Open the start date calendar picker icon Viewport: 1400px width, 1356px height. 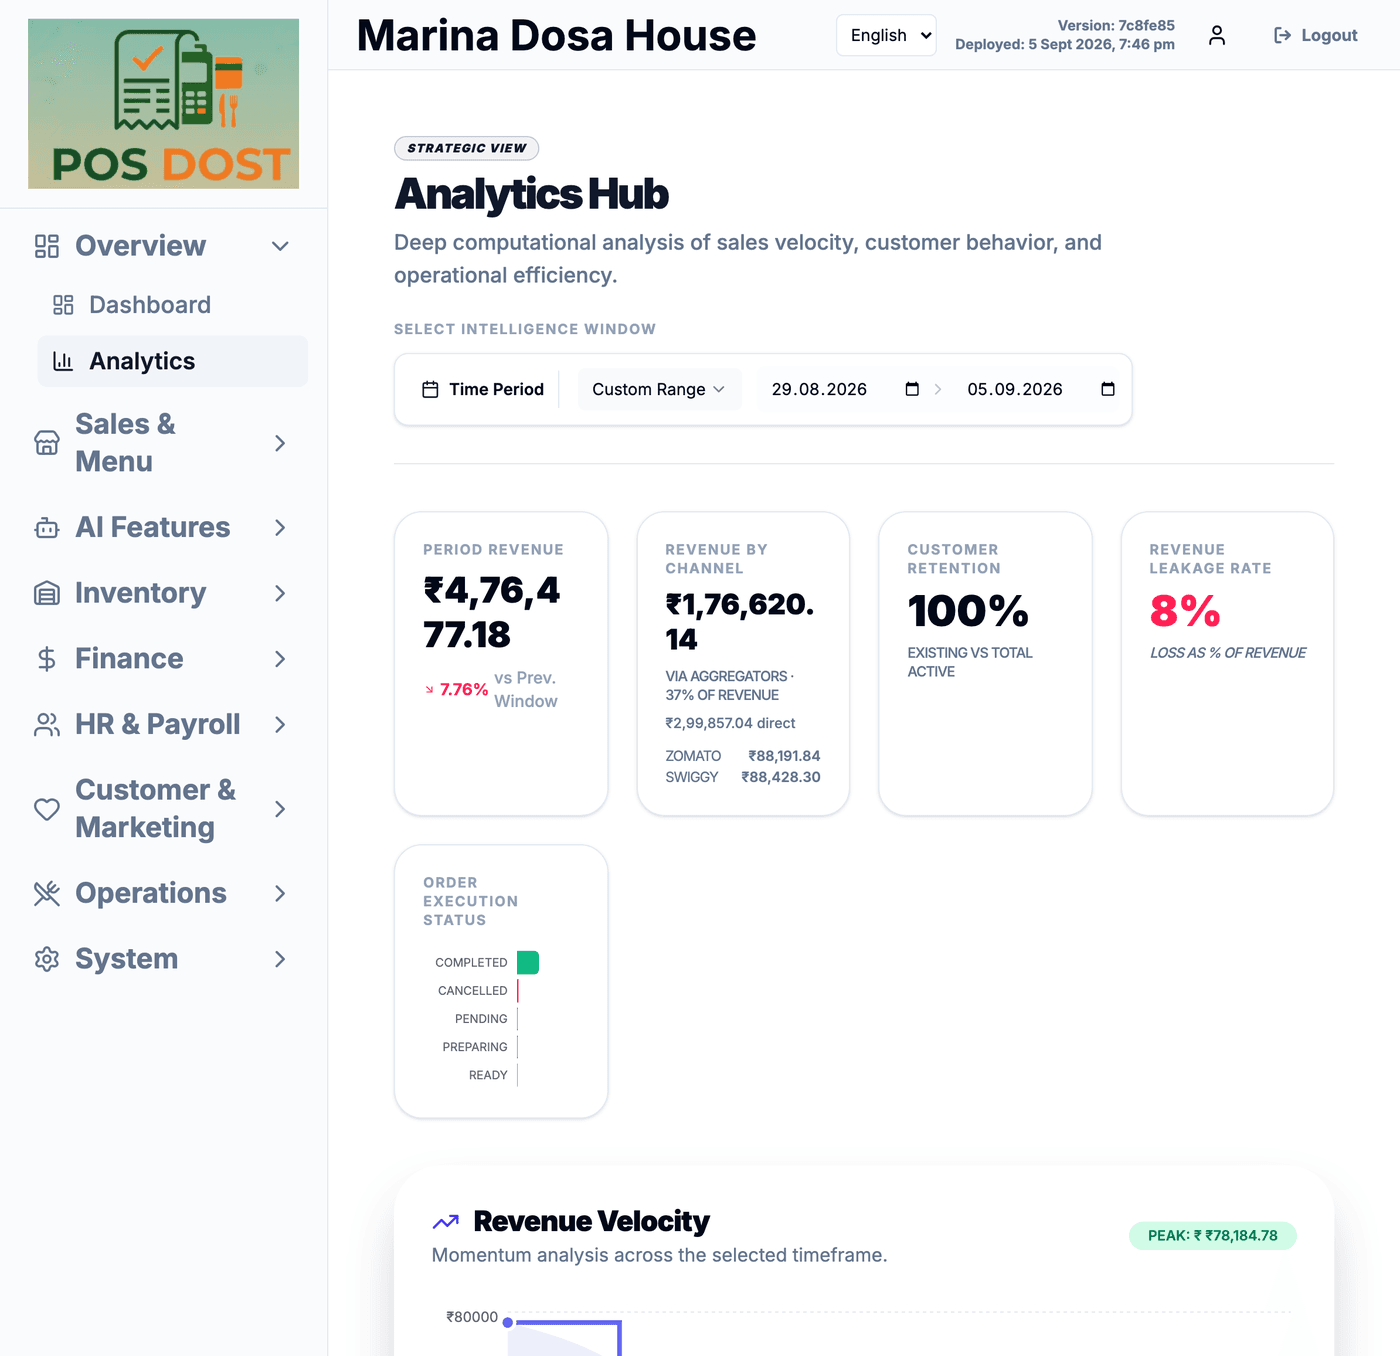coord(912,389)
